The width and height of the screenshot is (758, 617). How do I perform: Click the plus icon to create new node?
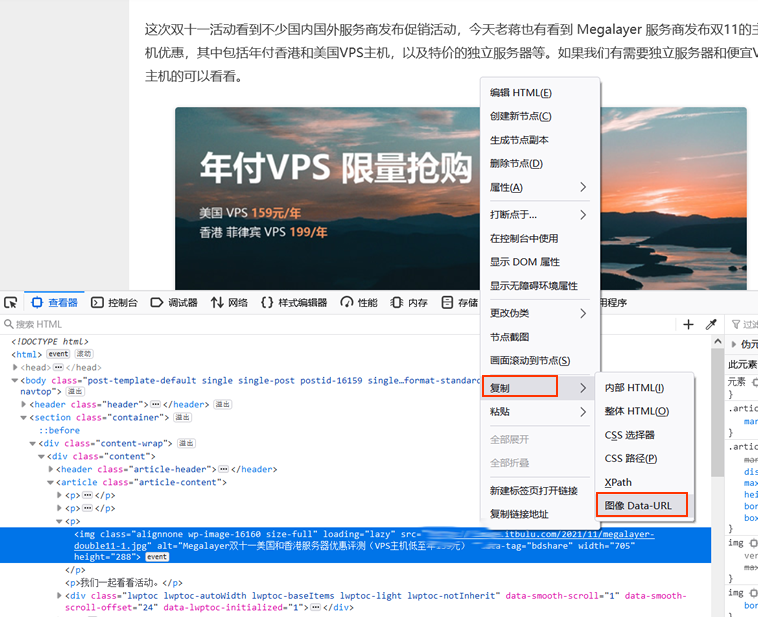[688, 324]
